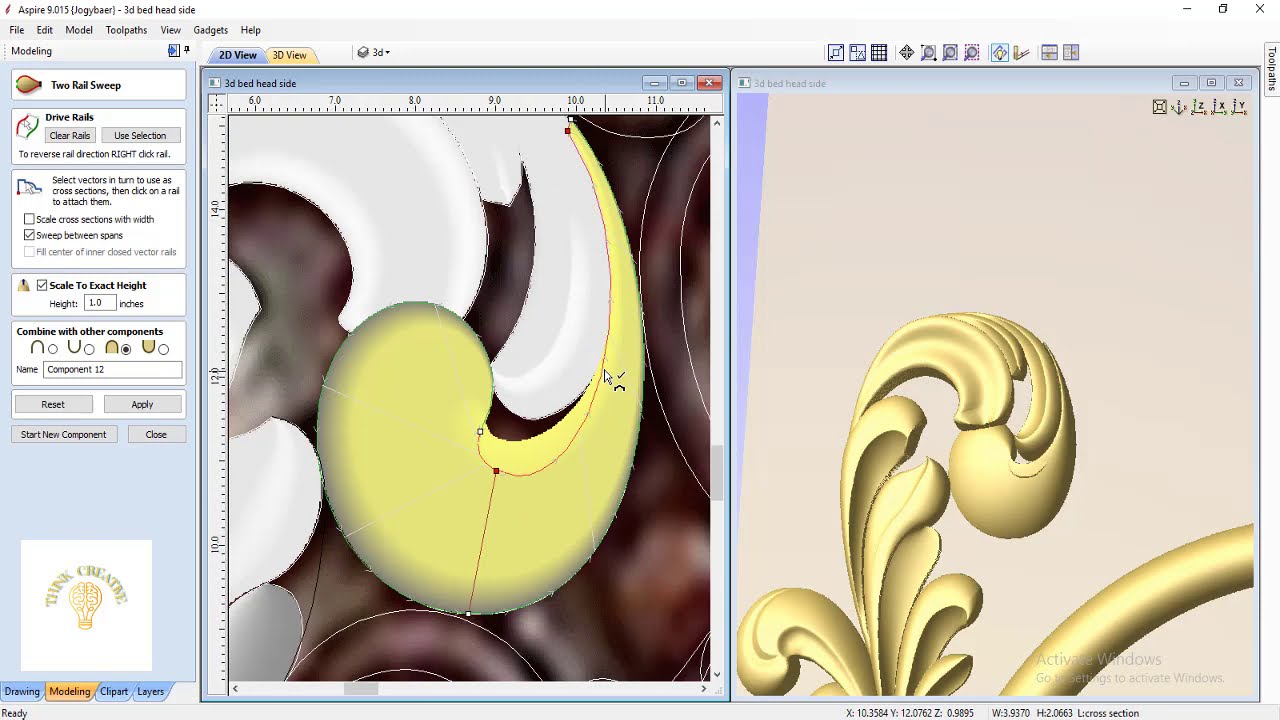Click the zoom to fit all icon
The height and width of the screenshot is (720, 1280).
coord(950,53)
